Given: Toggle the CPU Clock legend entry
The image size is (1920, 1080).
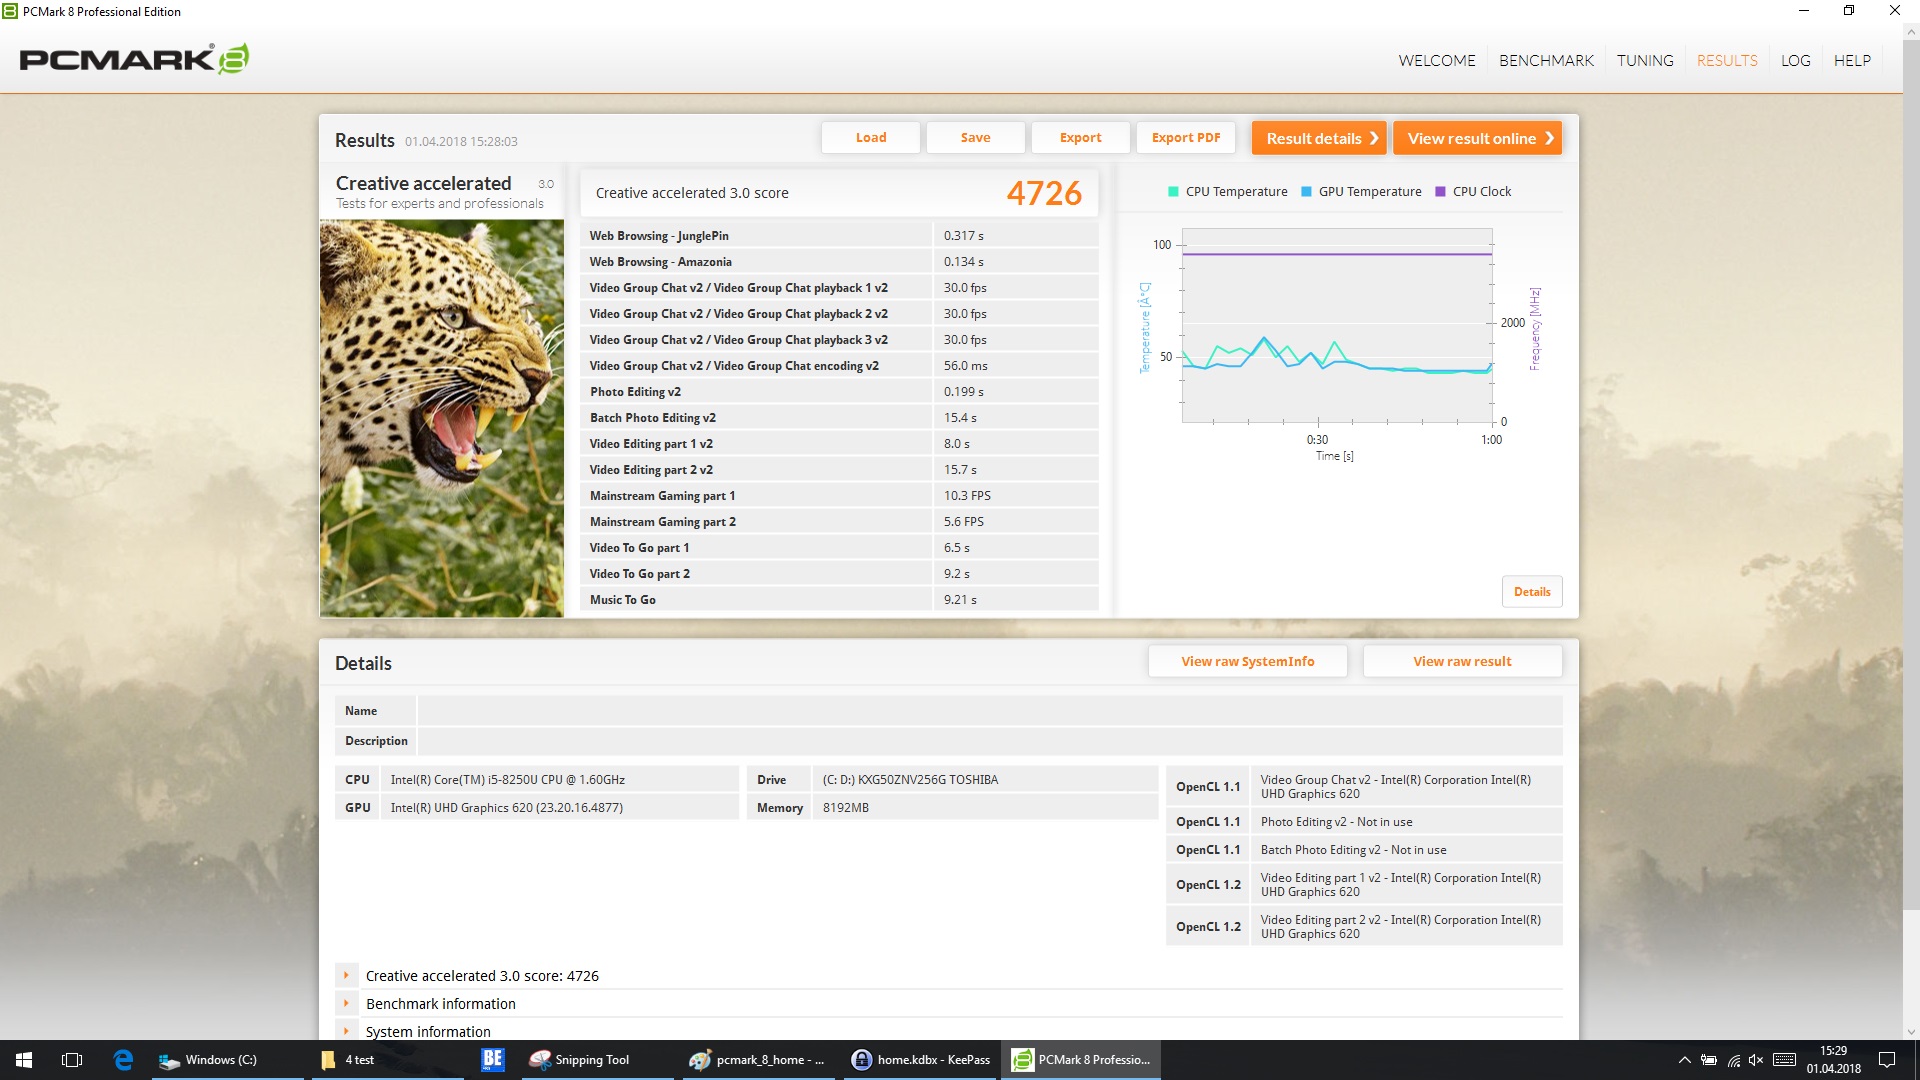Looking at the screenshot, I should [1481, 192].
